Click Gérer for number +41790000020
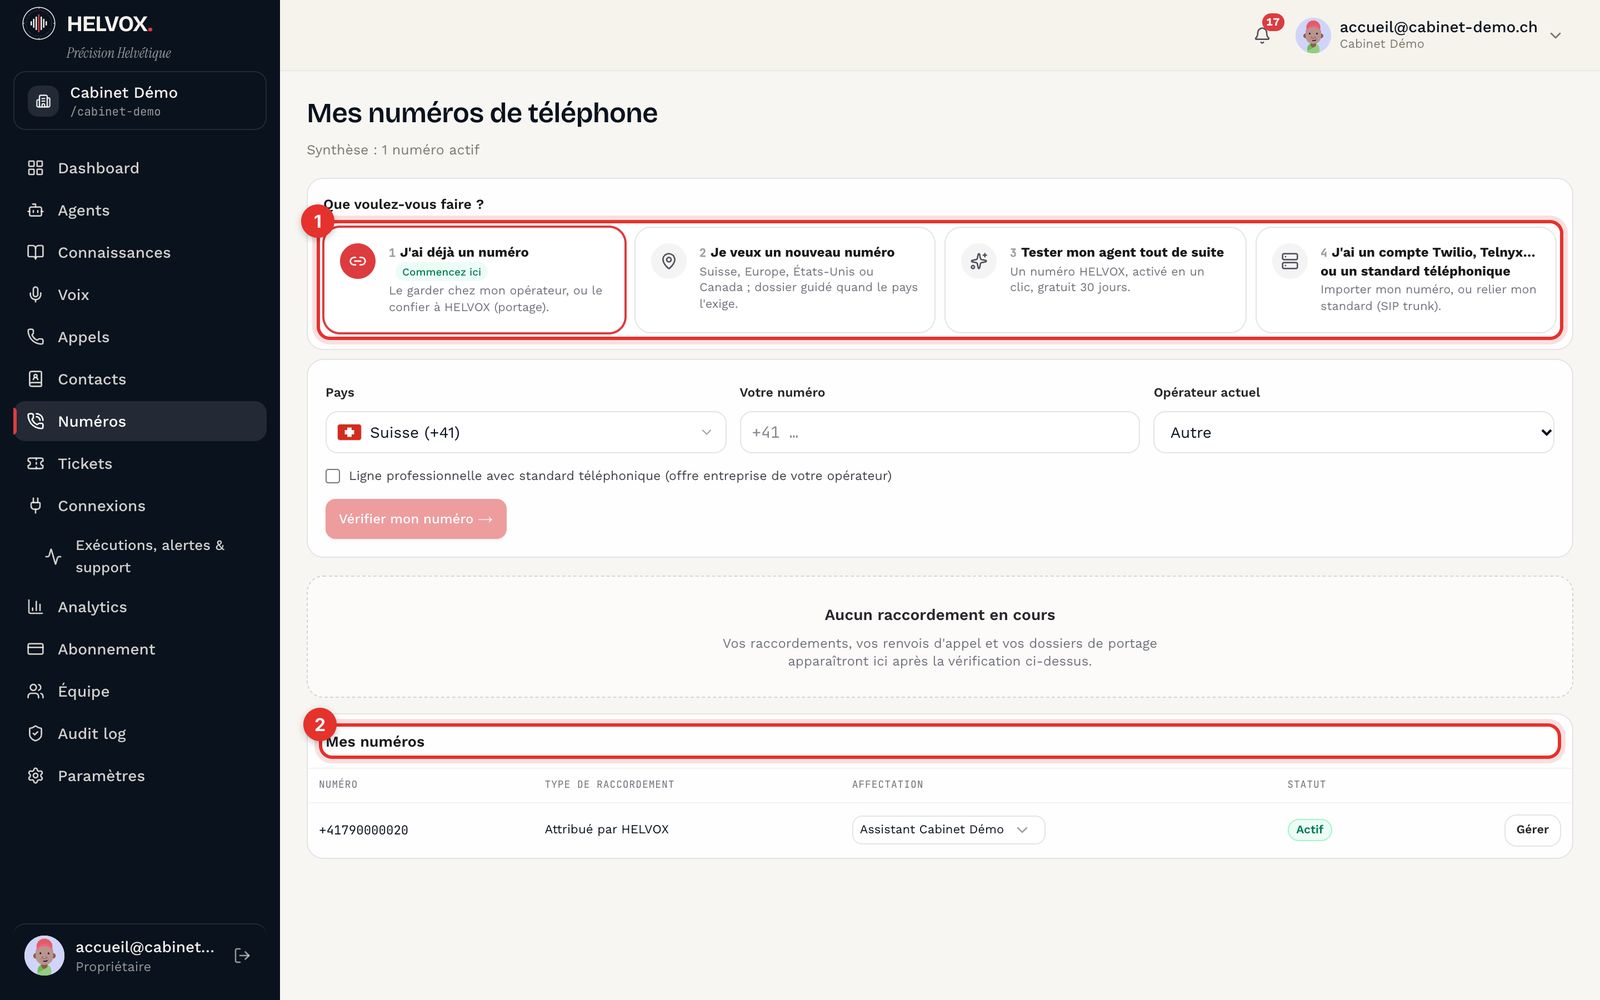1600x1000 pixels. click(1532, 830)
